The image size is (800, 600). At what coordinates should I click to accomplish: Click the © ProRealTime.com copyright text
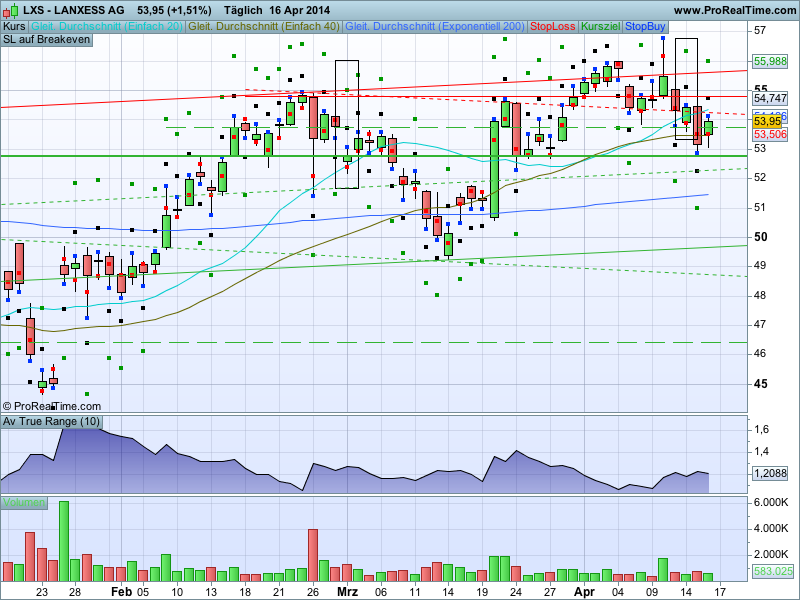click(52, 406)
